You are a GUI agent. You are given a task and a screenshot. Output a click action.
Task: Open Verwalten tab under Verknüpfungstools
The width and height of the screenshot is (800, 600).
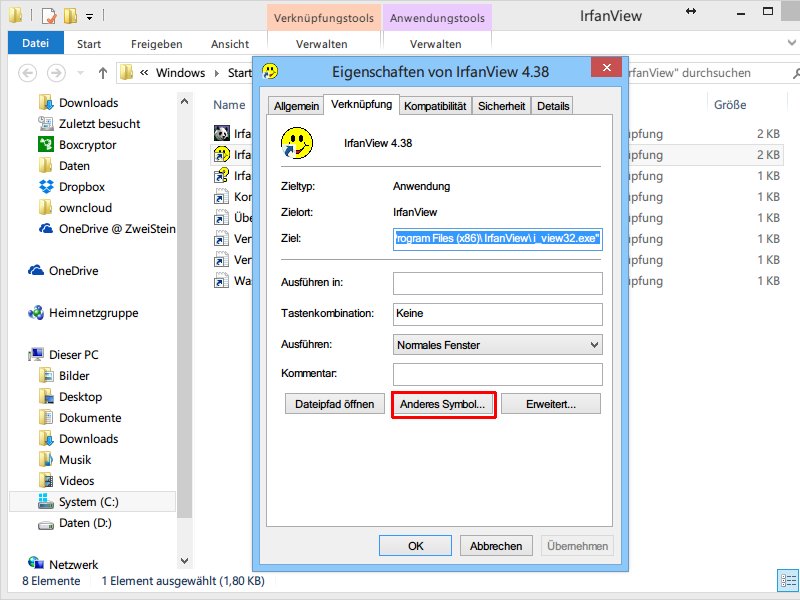322,44
